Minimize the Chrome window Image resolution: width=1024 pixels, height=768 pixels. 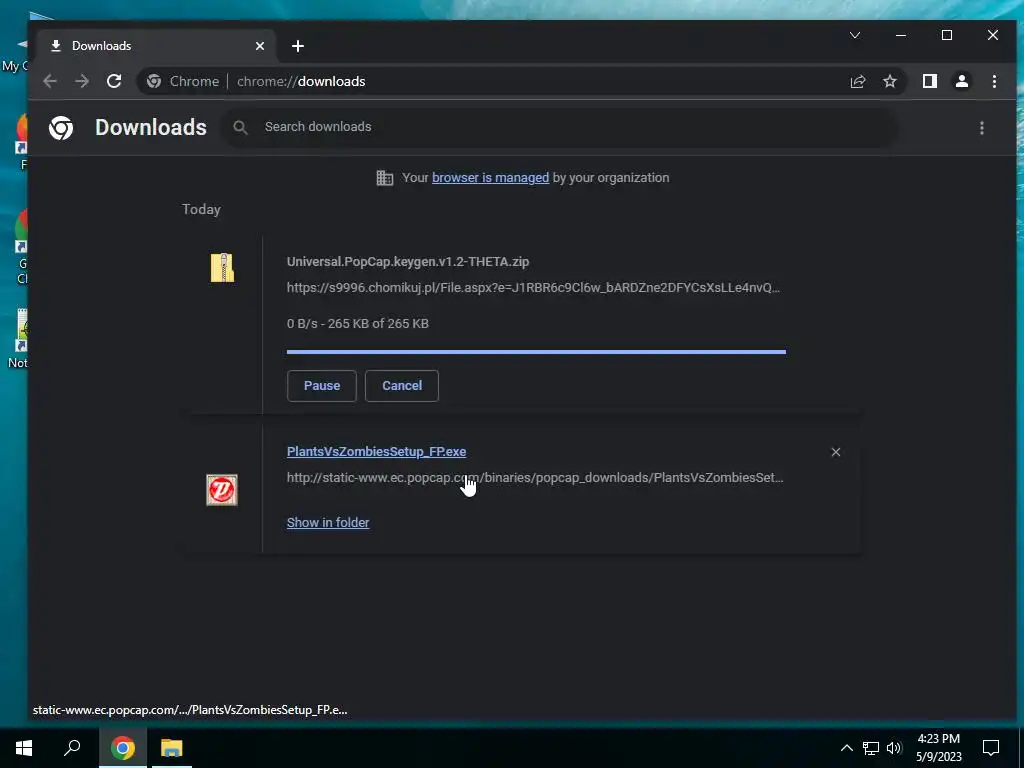901,35
